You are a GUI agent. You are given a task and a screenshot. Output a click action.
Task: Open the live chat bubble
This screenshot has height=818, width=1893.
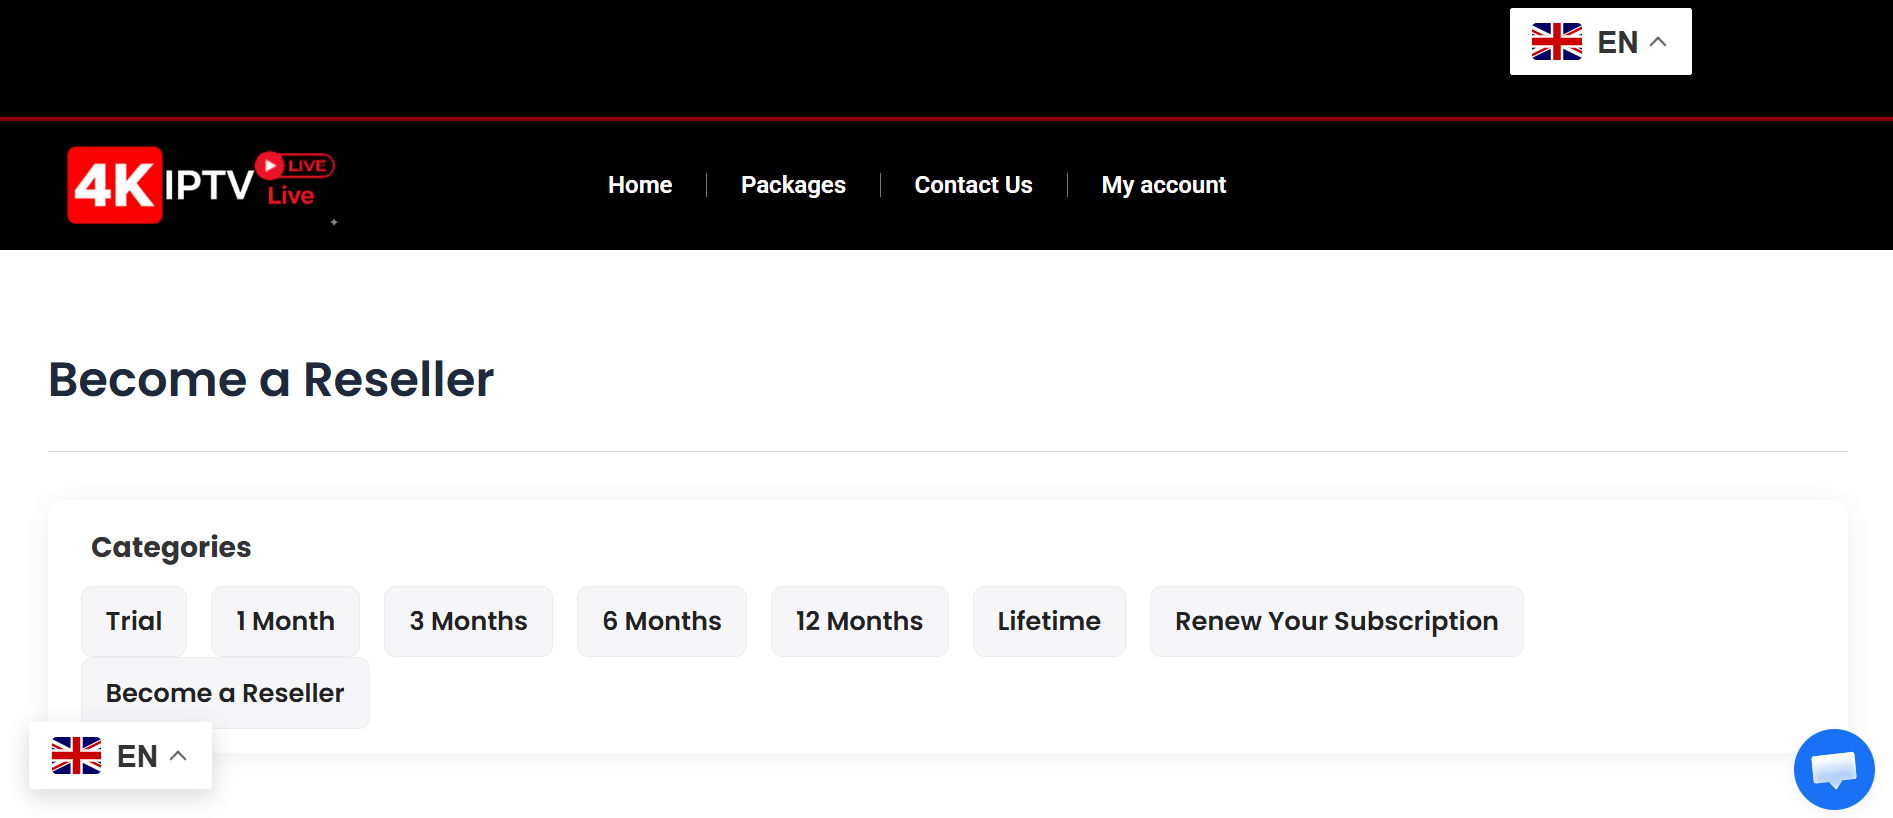[x=1833, y=769]
